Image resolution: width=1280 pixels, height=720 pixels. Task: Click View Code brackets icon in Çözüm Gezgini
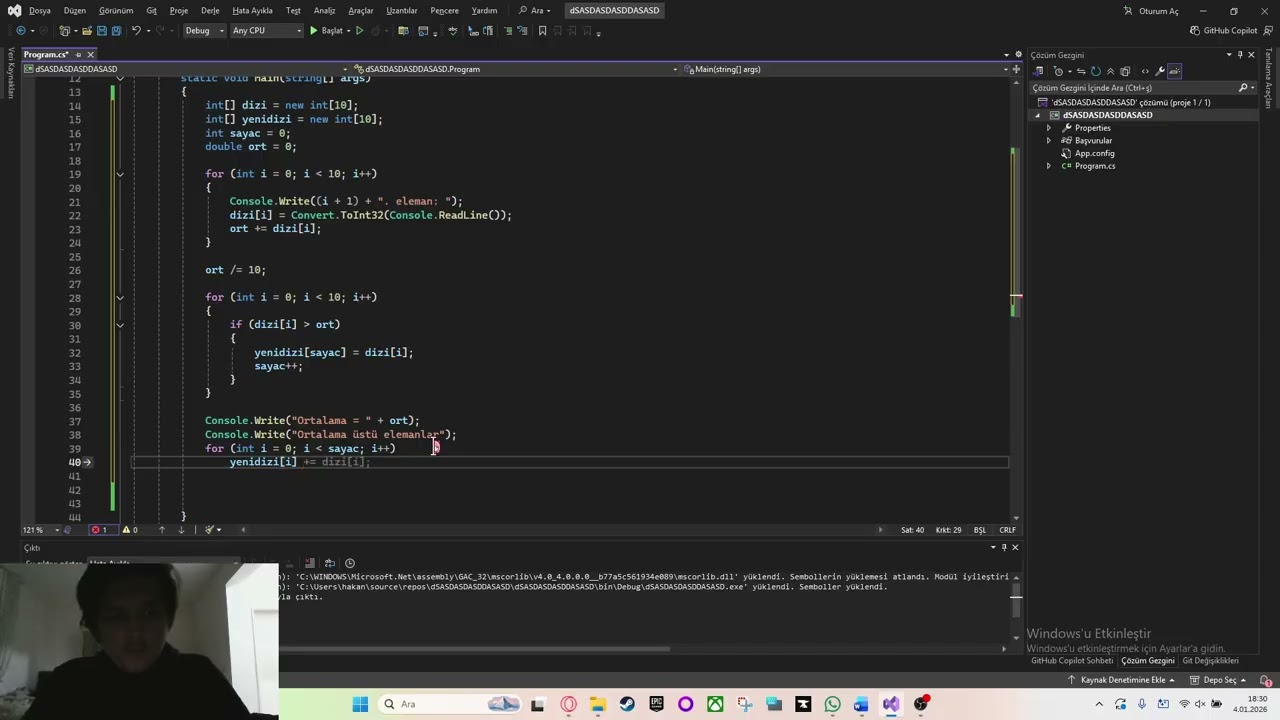[1145, 71]
